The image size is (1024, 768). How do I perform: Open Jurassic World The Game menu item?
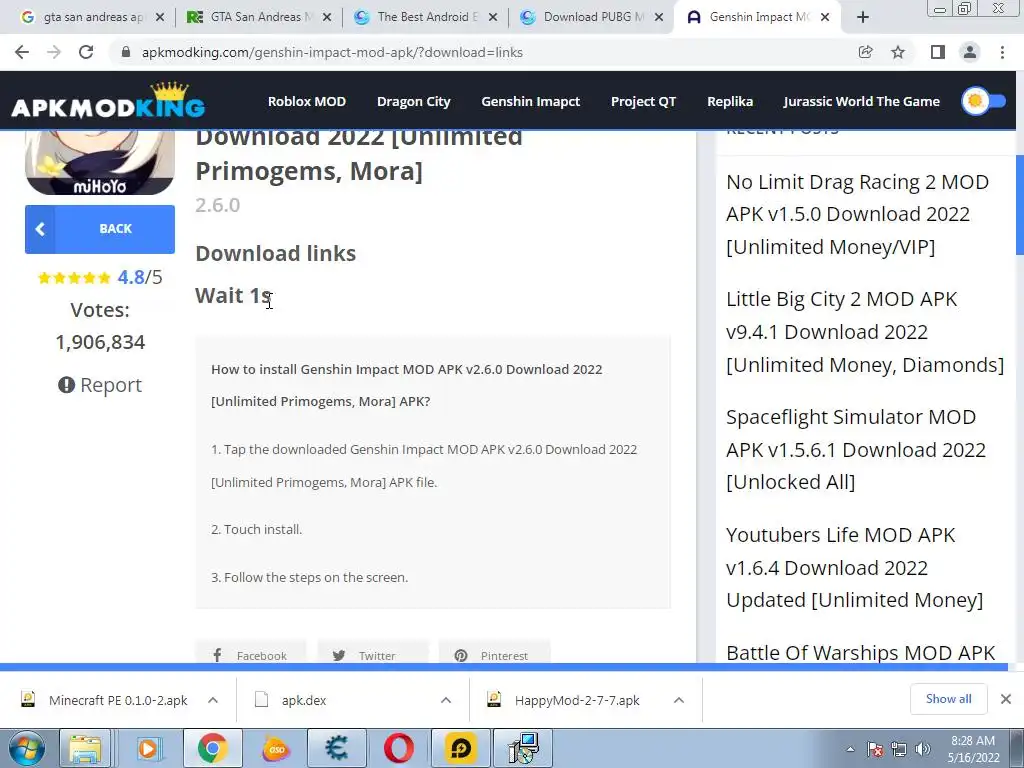click(861, 101)
